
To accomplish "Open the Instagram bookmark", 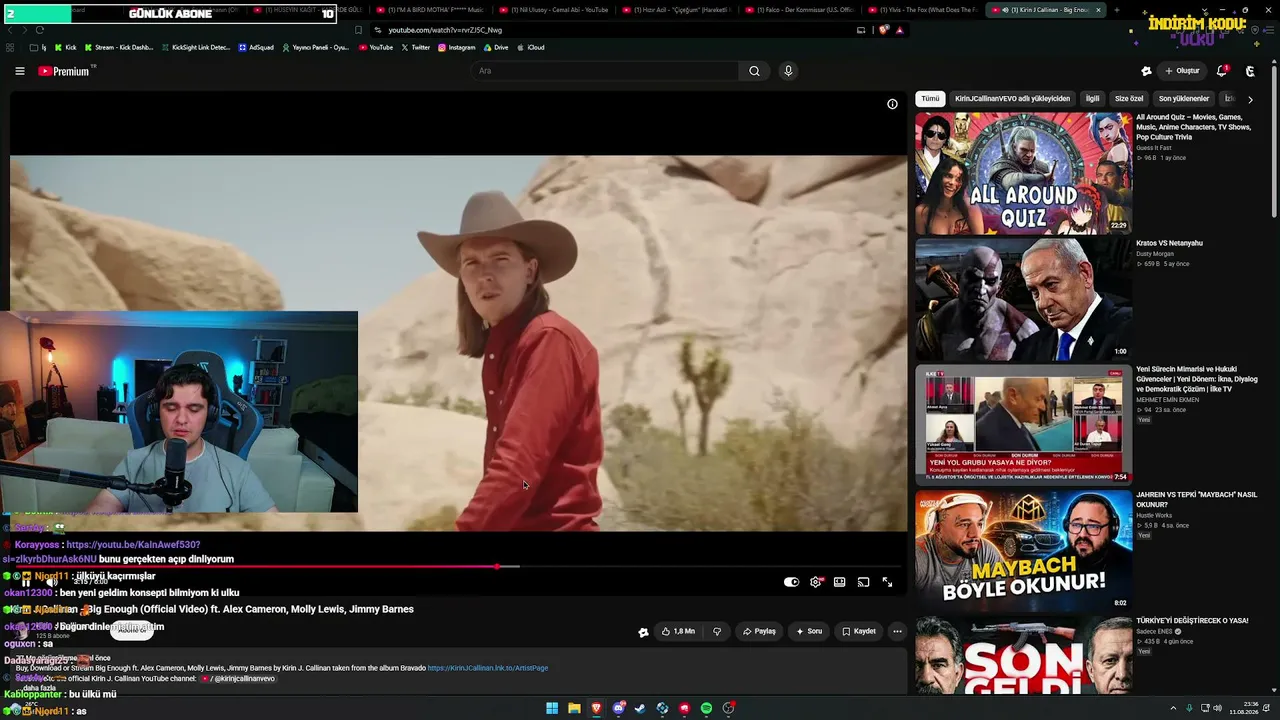I will click(x=457, y=47).
